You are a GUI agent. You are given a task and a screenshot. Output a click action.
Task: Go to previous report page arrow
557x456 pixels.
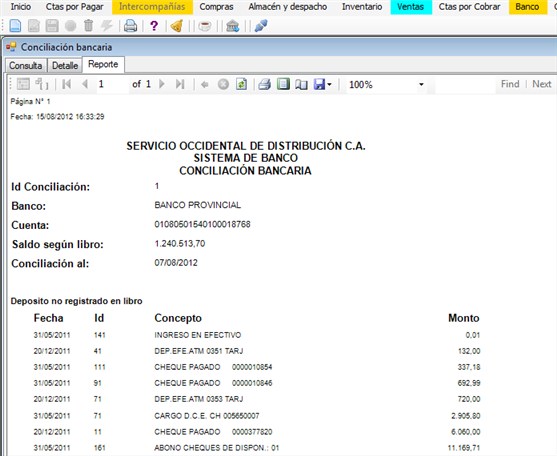coord(85,84)
